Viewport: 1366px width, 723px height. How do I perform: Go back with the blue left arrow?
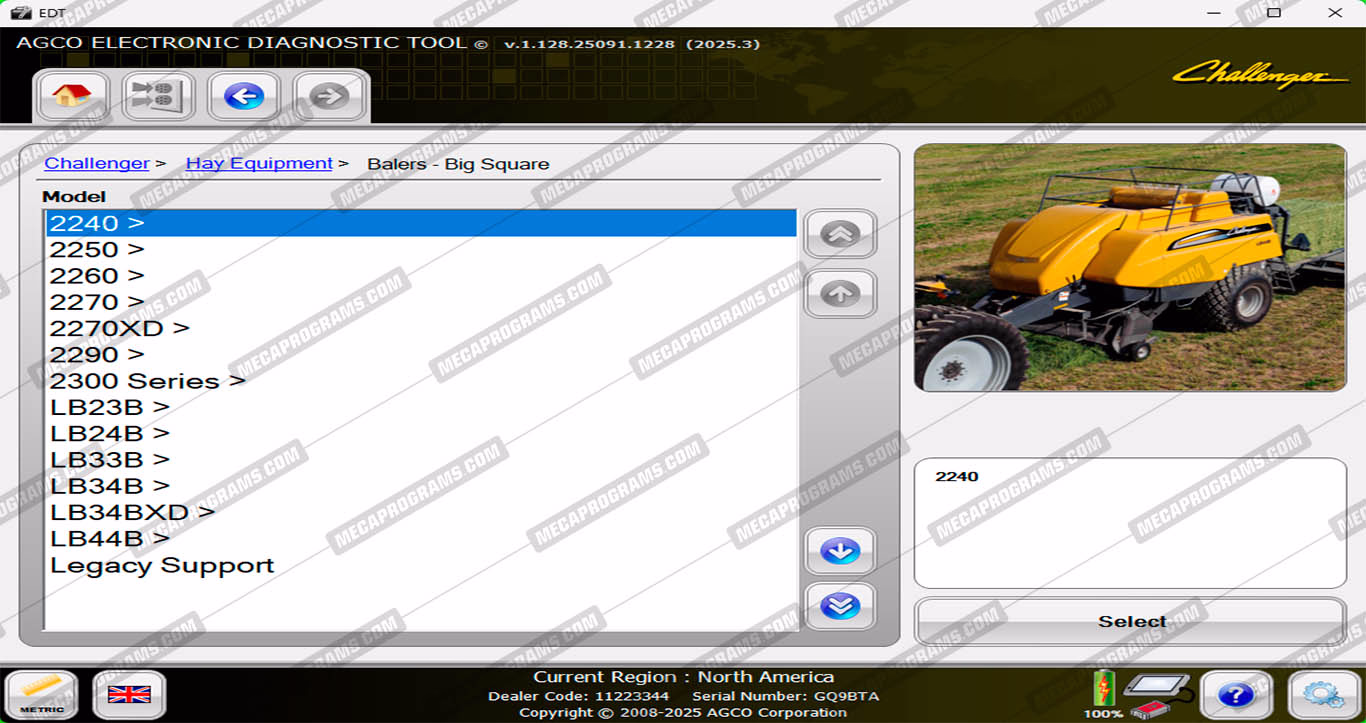click(244, 96)
